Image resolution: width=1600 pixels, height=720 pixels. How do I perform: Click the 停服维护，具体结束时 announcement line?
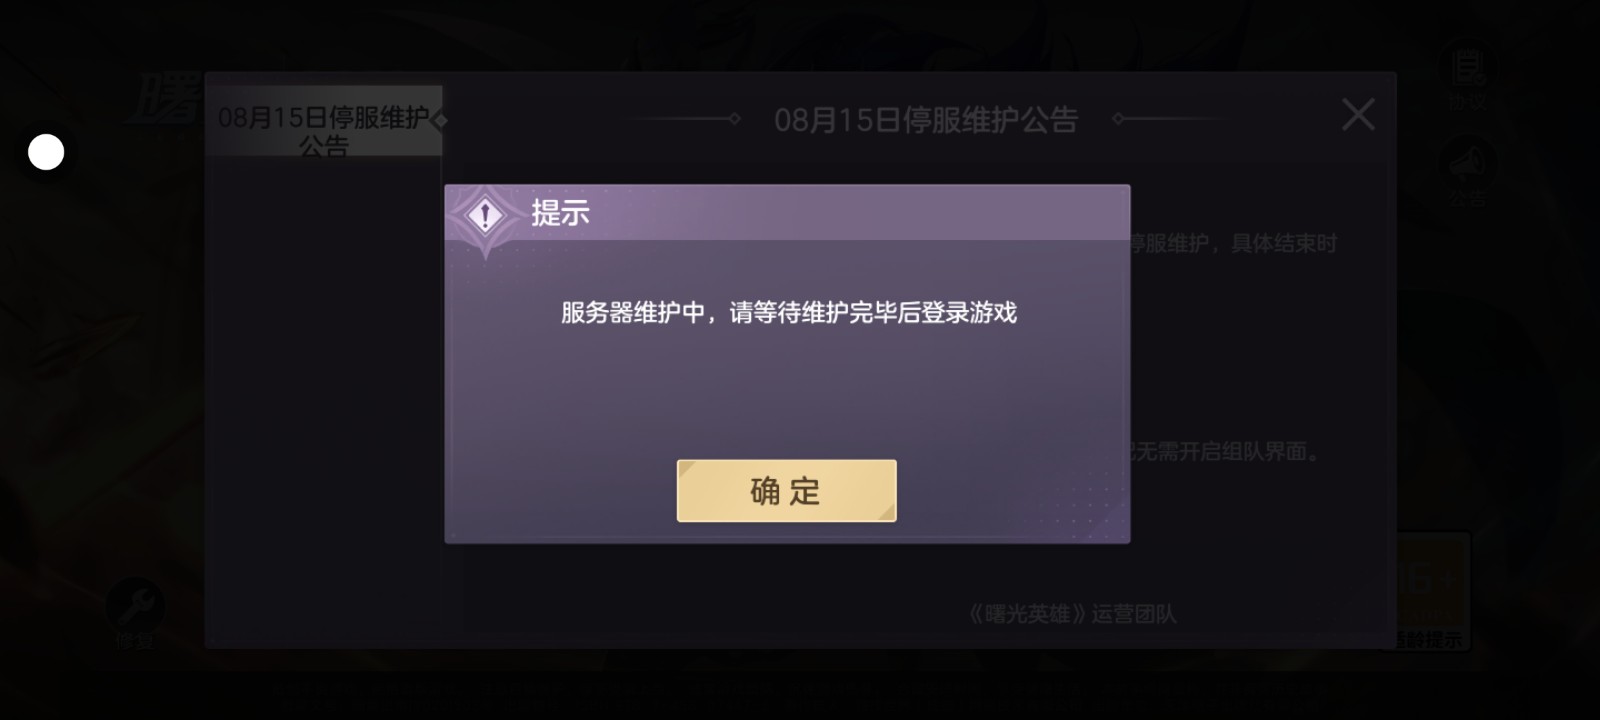click(x=1234, y=244)
